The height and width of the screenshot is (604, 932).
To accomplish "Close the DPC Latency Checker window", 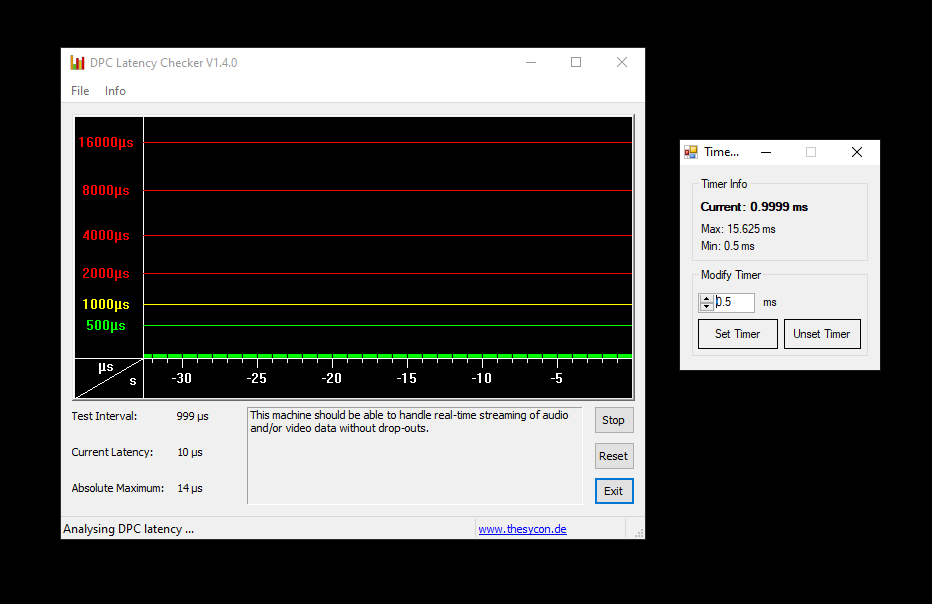I will [x=622, y=62].
